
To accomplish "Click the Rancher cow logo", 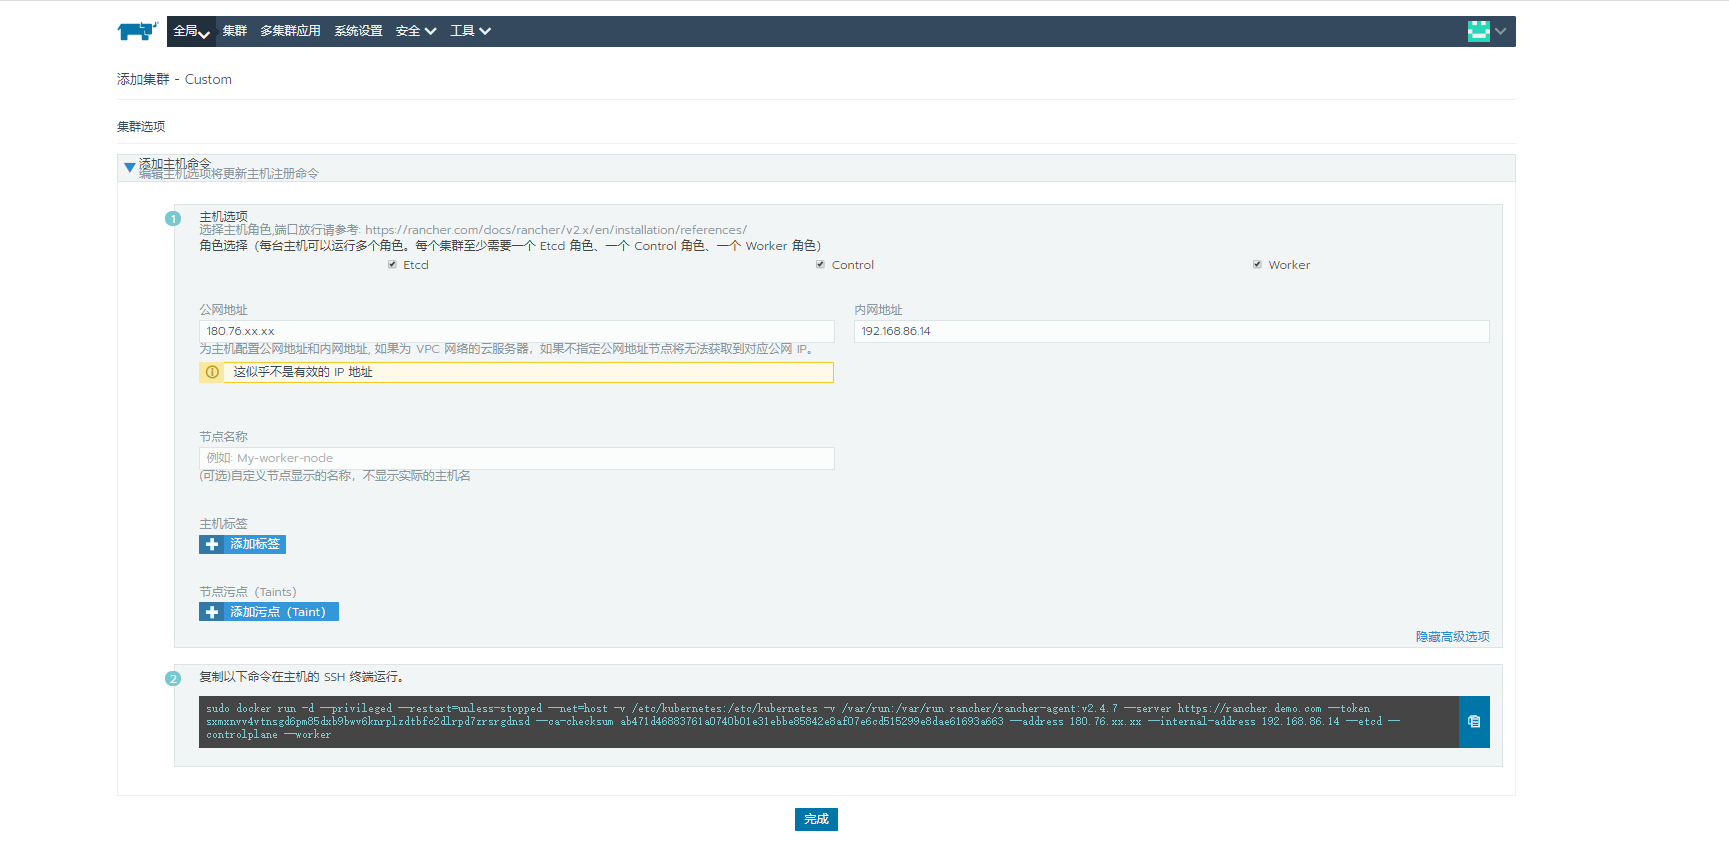I will pos(137,31).
